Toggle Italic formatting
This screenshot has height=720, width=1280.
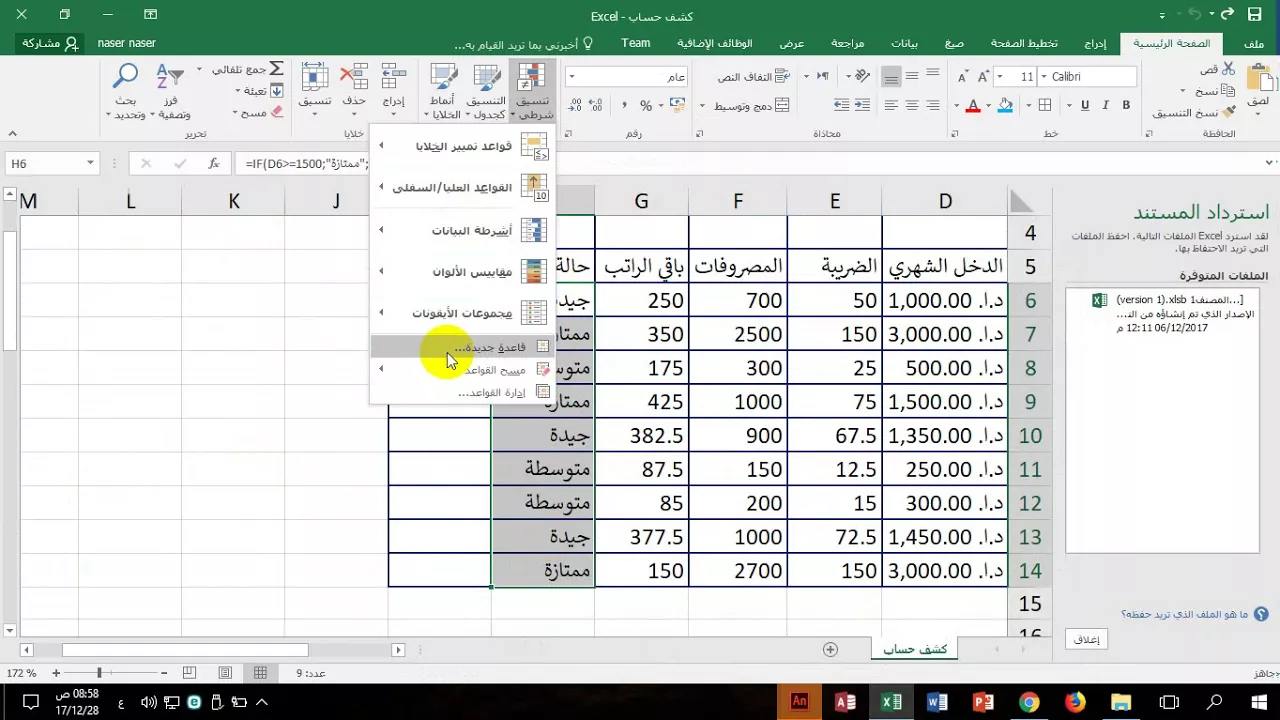1105,105
